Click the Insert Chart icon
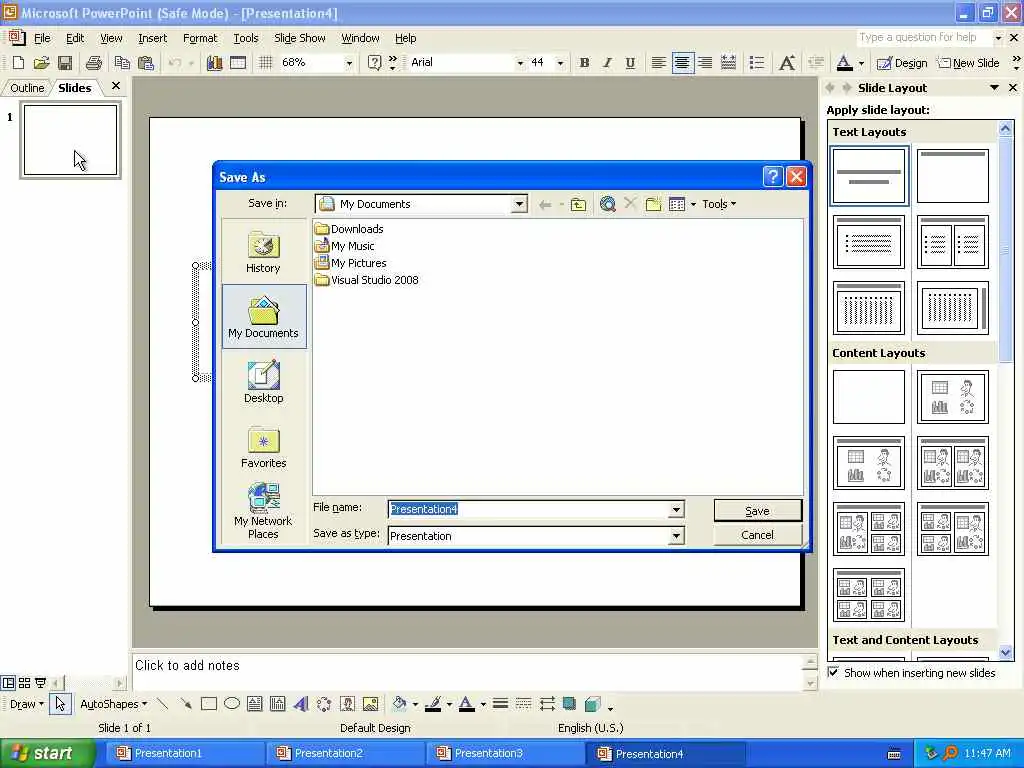Viewport: 1024px width, 768px height. pos(214,63)
